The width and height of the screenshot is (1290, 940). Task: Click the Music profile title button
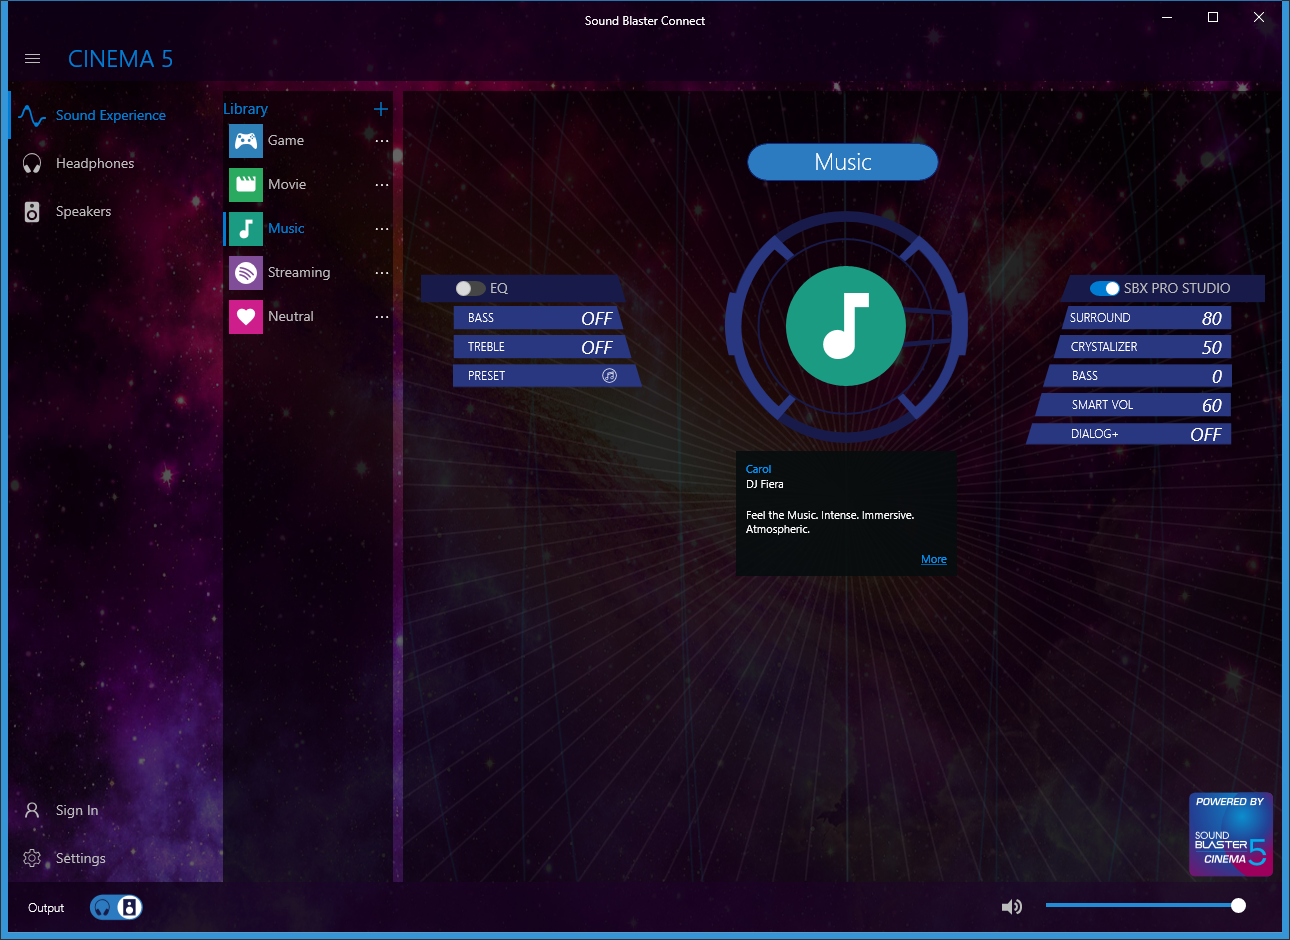[843, 162]
